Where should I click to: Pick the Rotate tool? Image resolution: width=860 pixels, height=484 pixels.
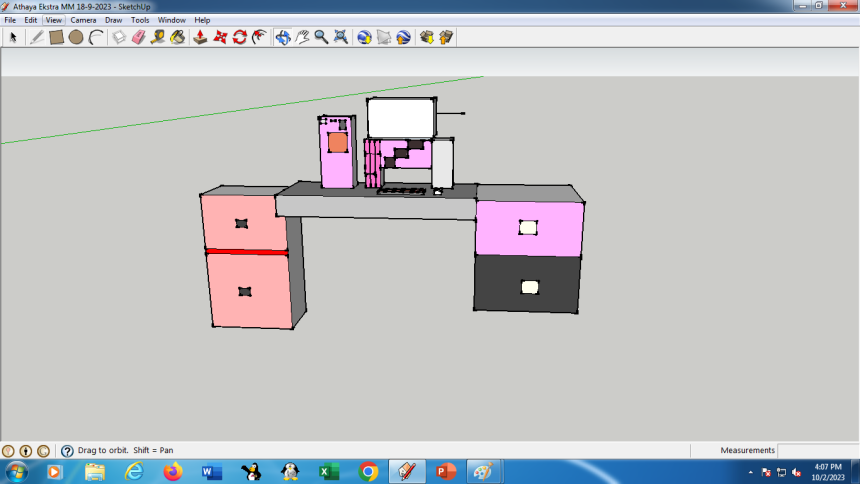pyautogui.click(x=240, y=37)
